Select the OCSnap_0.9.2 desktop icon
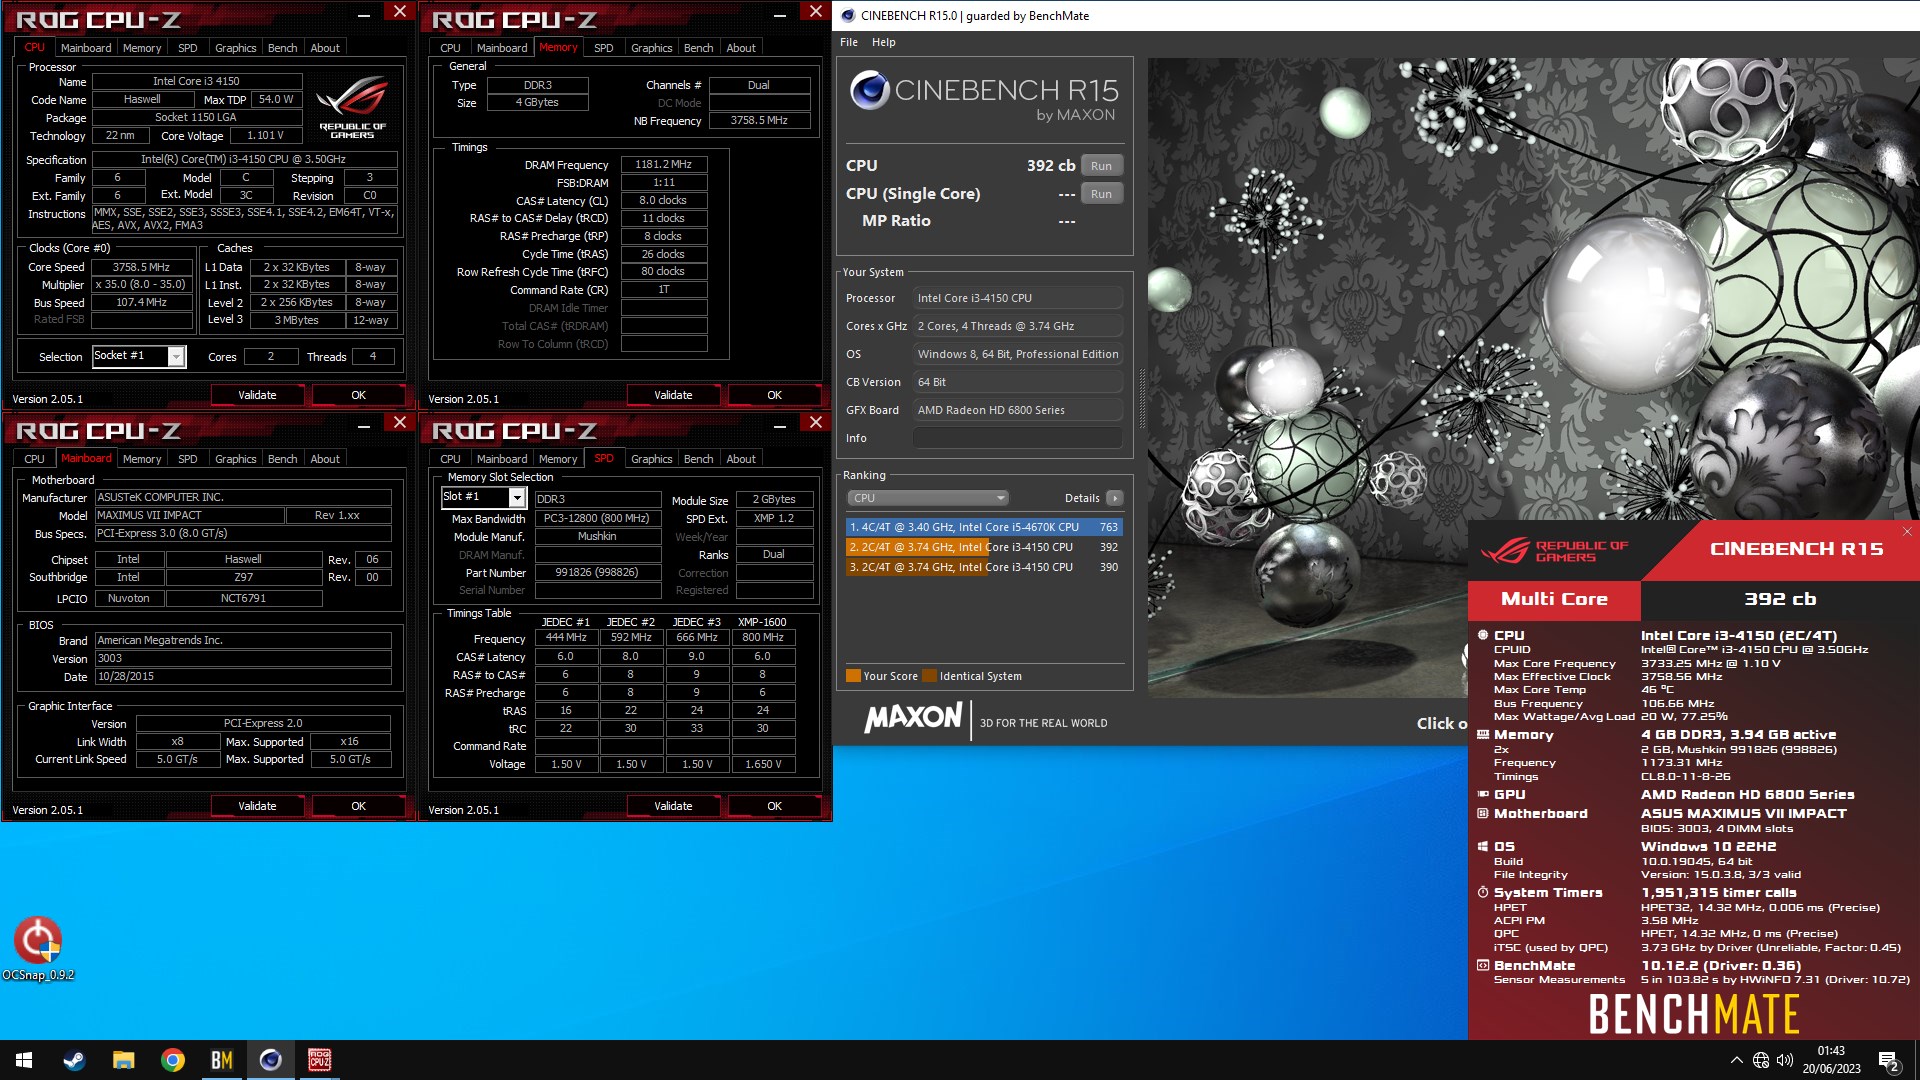1920x1080 pixels. (x=38, y=948)
